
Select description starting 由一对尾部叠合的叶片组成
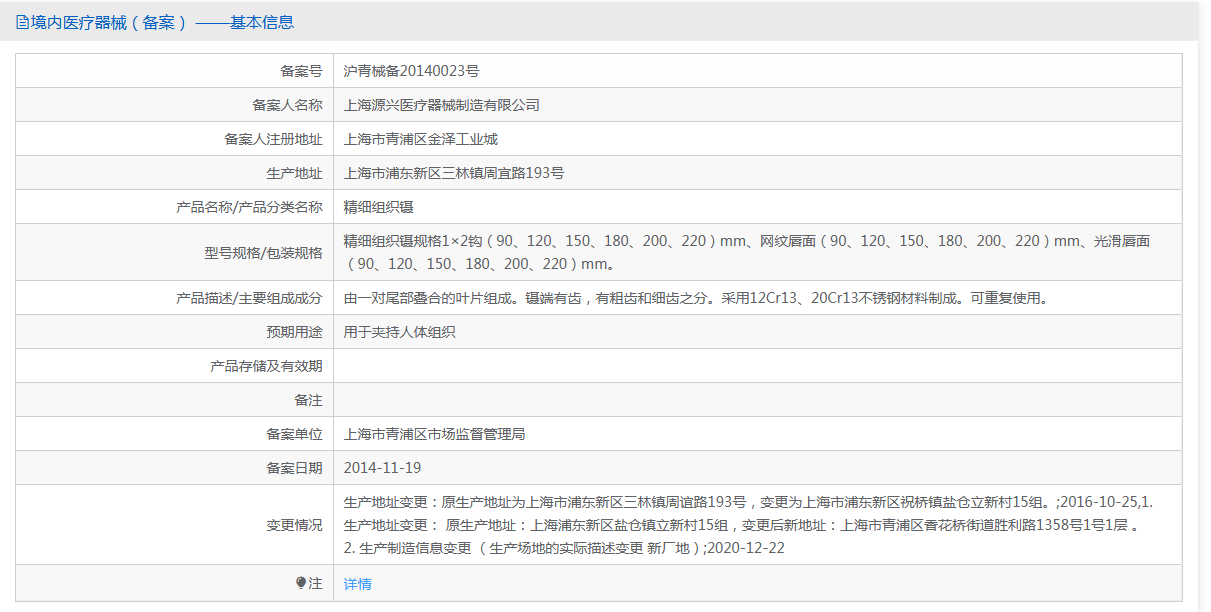pyautogui.click(x=695, y=298)
